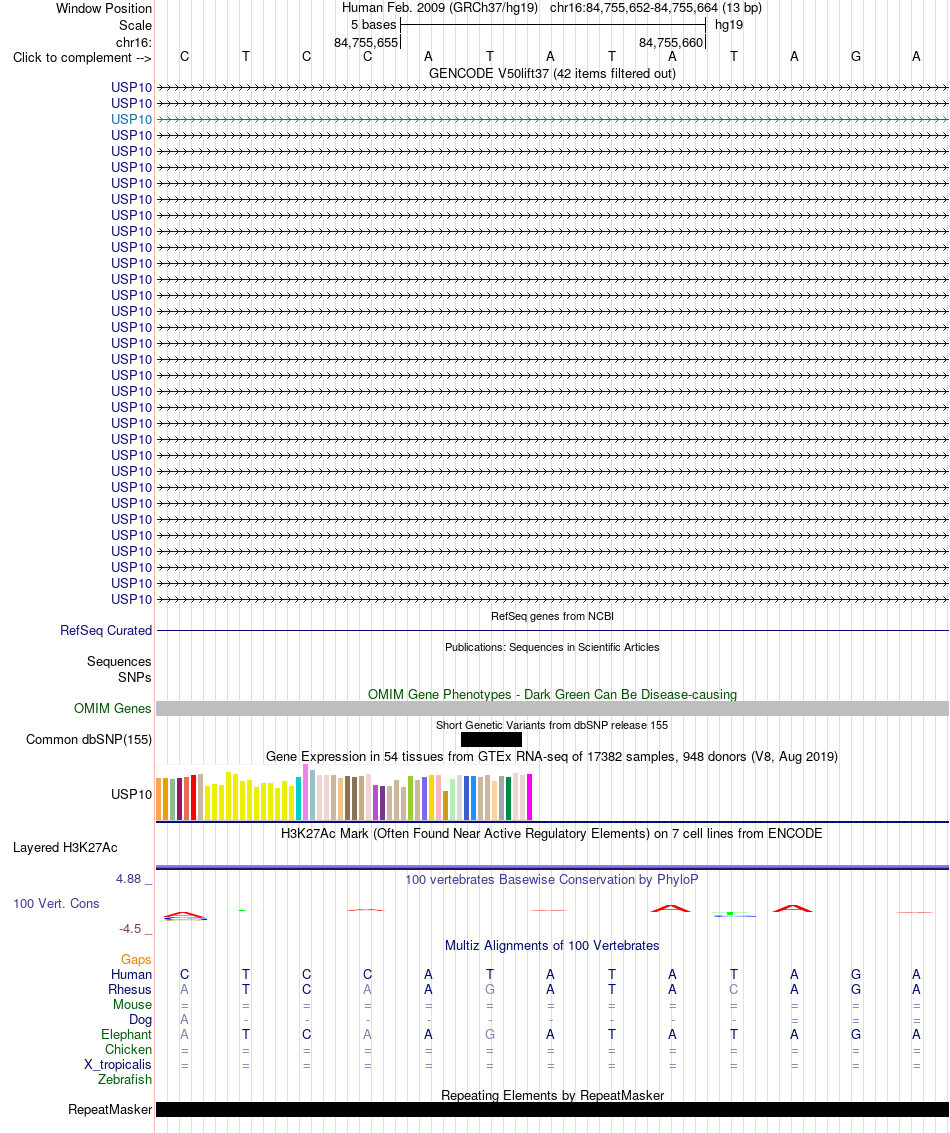Click the '5 bases' scale bar label
950x1133 pixels.
373,25
